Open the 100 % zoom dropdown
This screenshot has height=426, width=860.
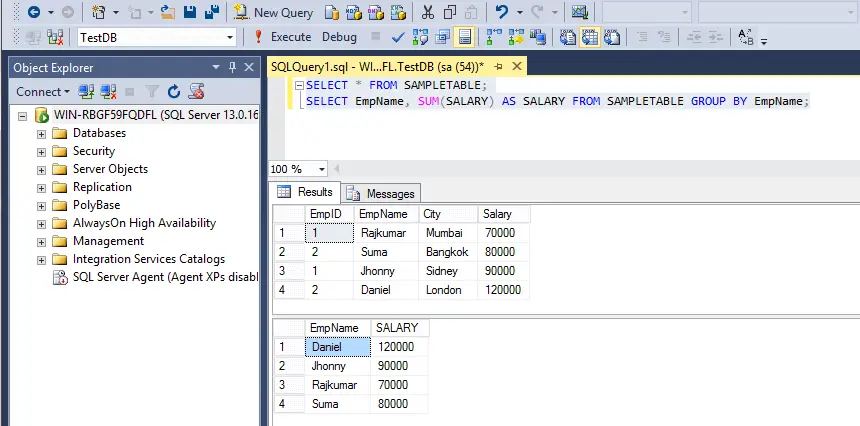point(321,169)
